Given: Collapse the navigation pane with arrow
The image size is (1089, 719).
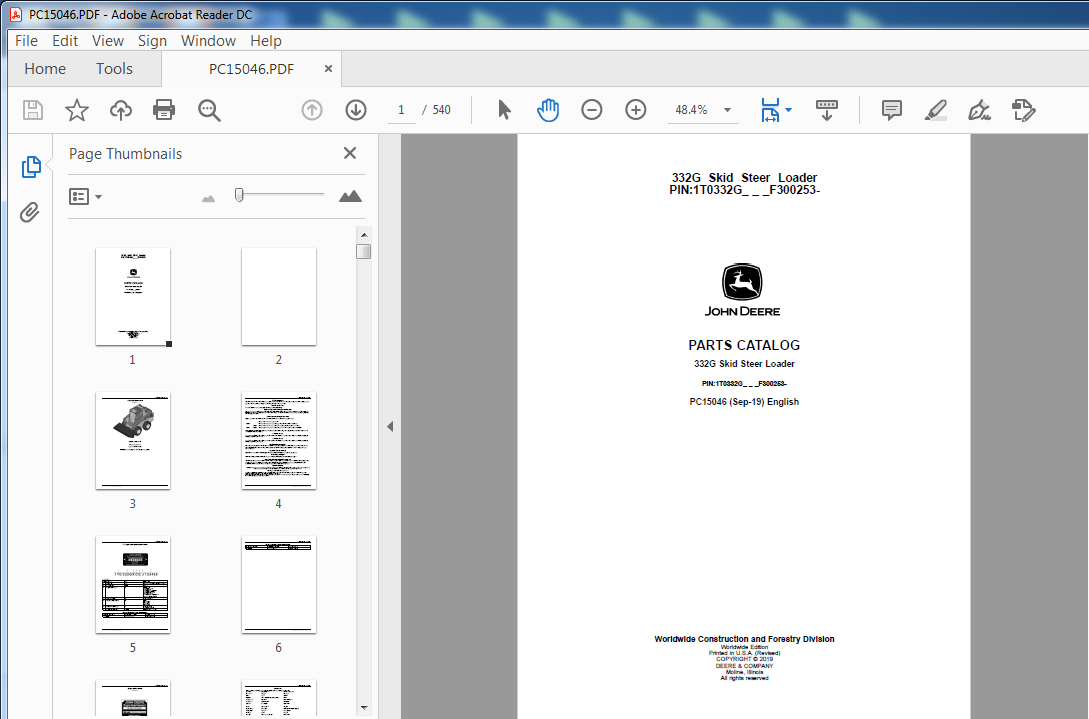Looking at the screenshot, I should pos(390,426).
